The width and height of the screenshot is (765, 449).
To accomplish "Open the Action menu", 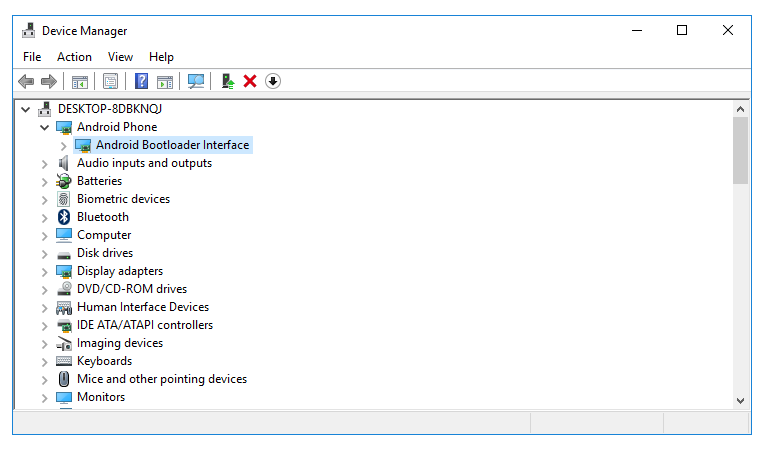I will (74, 57).
